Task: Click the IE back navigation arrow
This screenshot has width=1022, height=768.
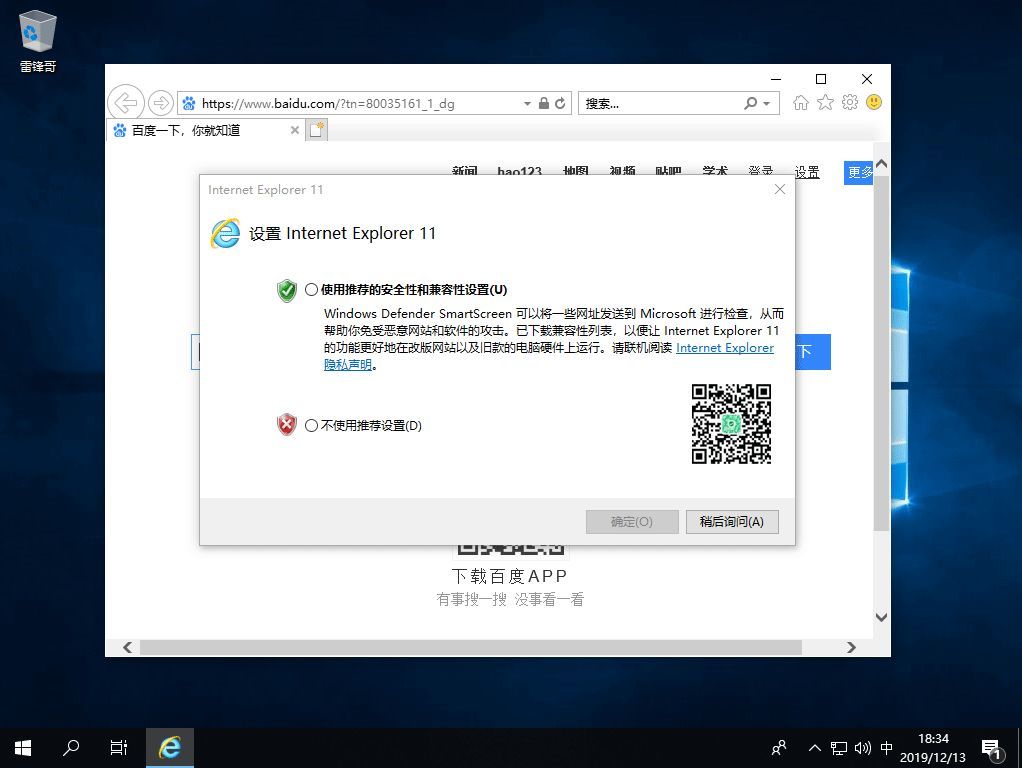Action: click(x=125, y=103)
